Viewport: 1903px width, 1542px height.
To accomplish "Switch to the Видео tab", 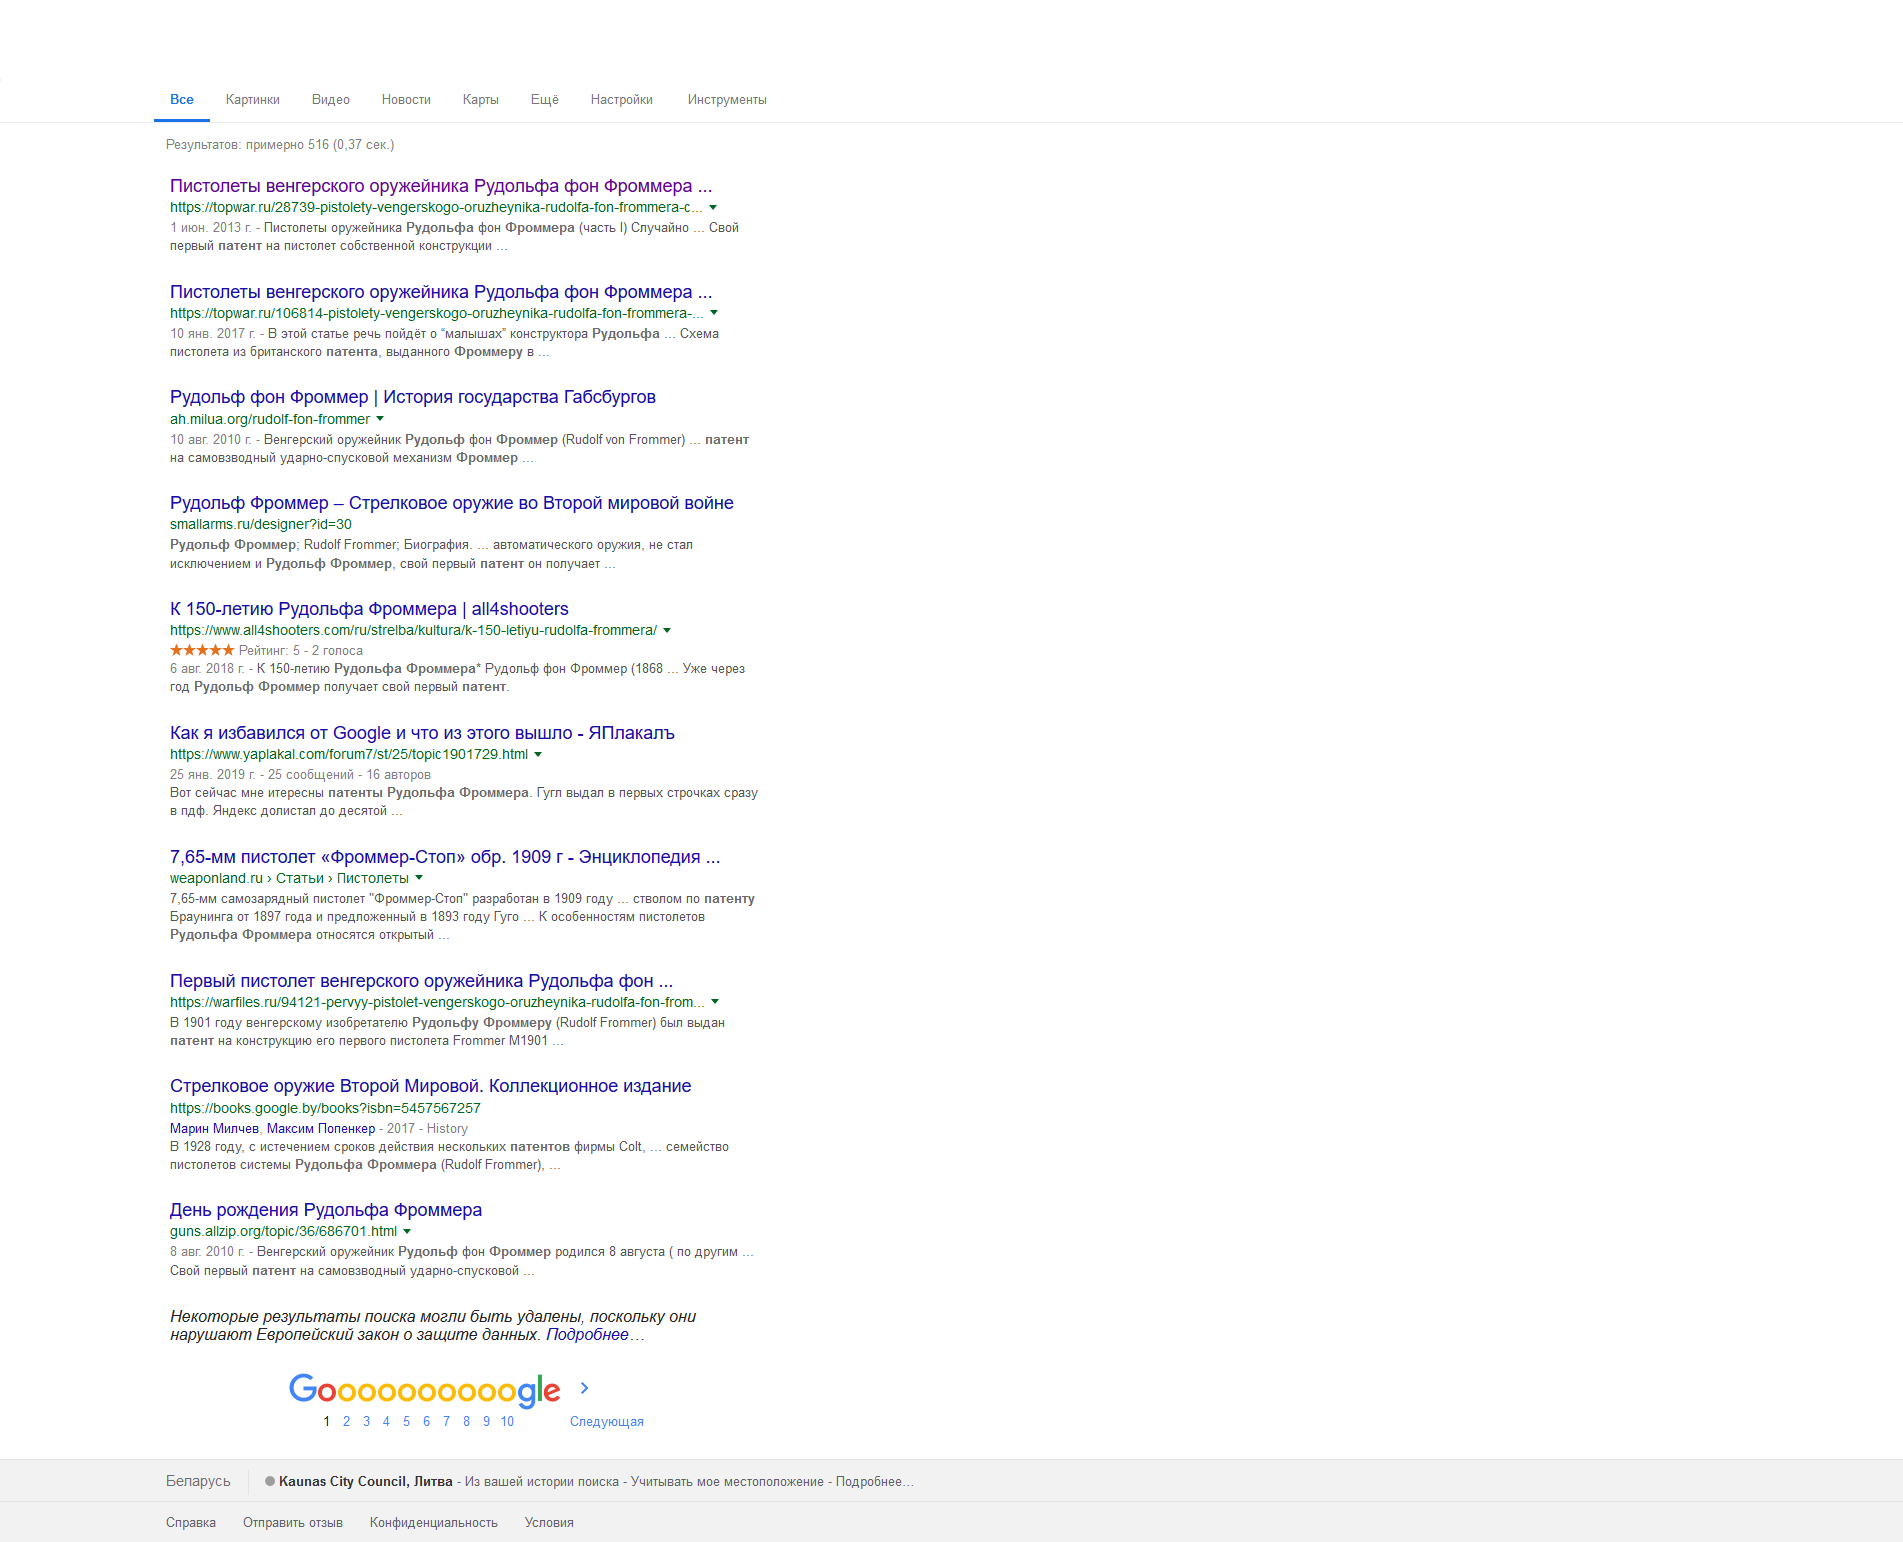I will click(x=330, y=100).
